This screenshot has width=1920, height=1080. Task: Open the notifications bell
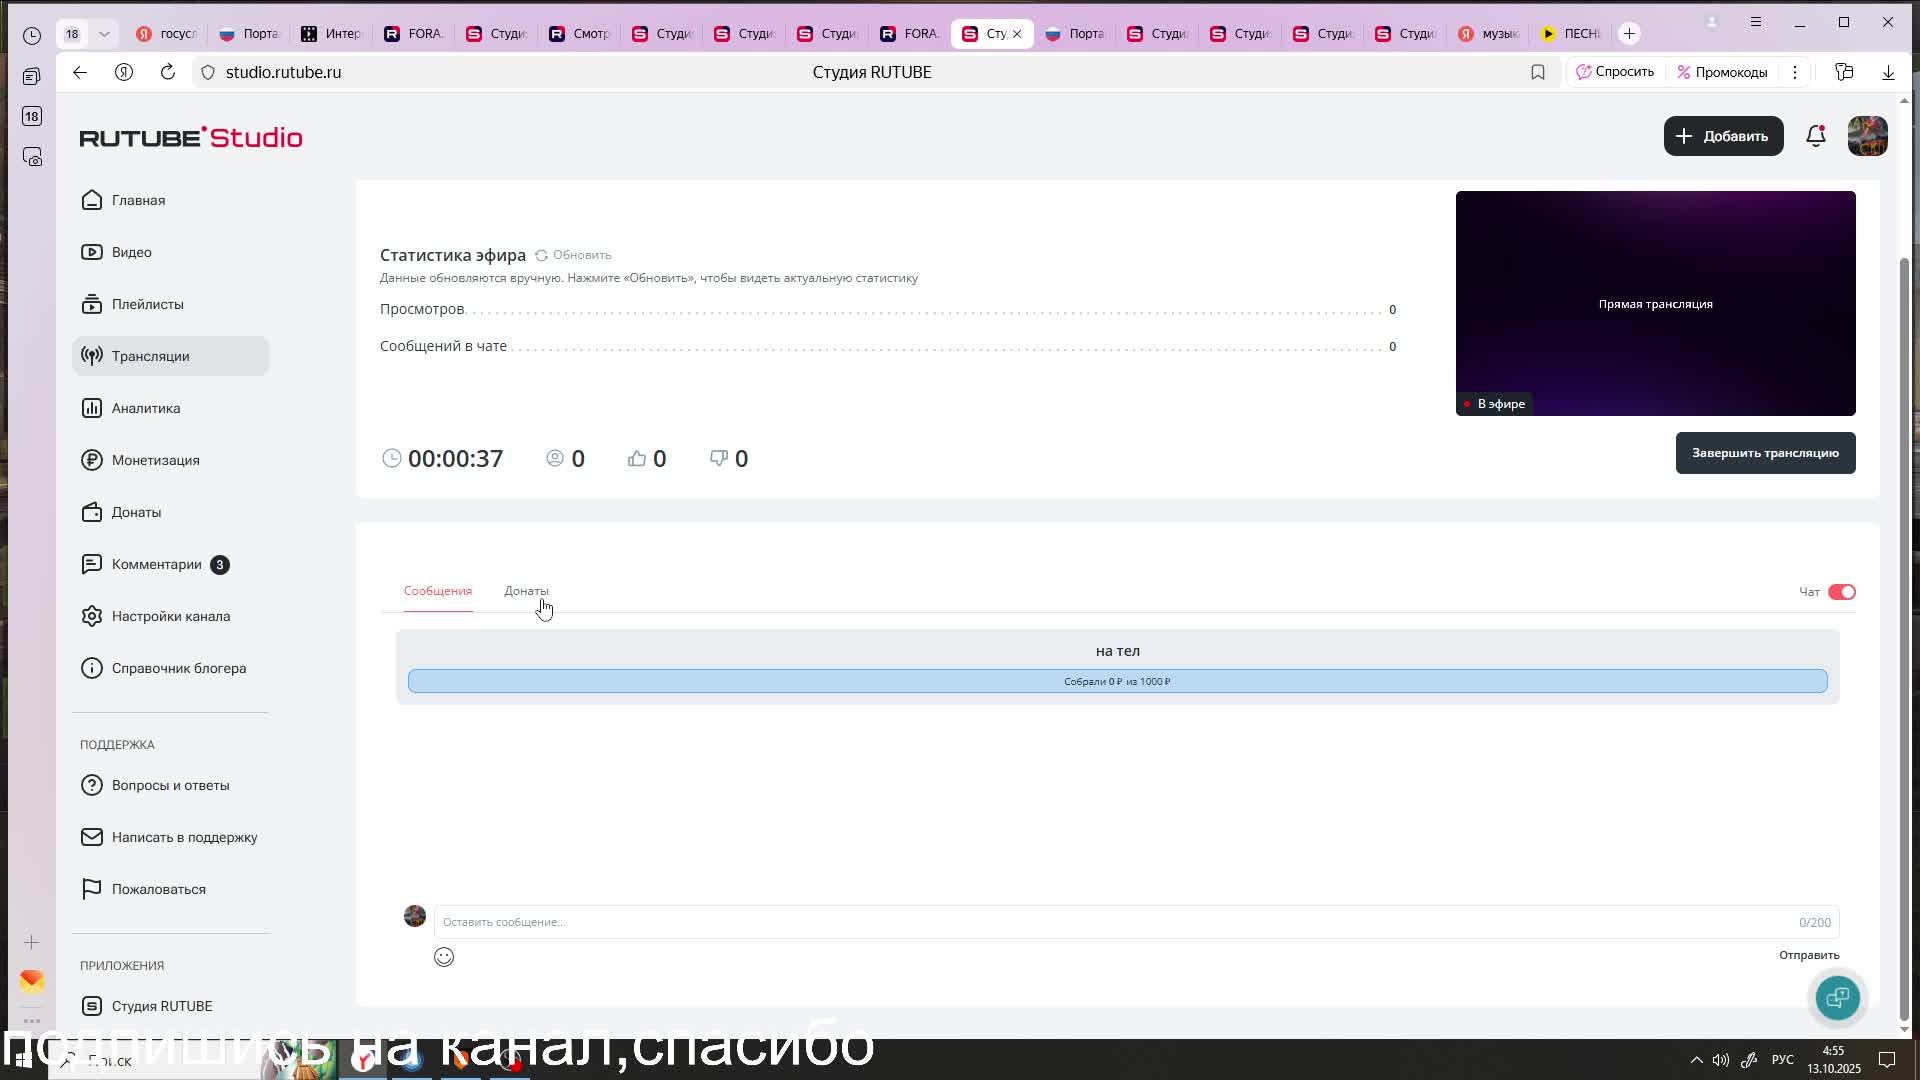click(1816, 136)
